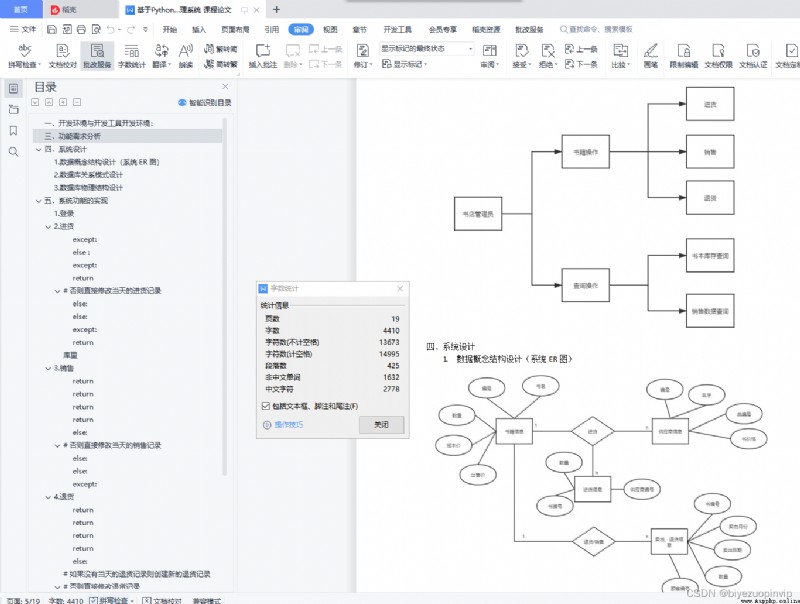Open the 显示标记的最终状态 dropdown

pos(427,48)
